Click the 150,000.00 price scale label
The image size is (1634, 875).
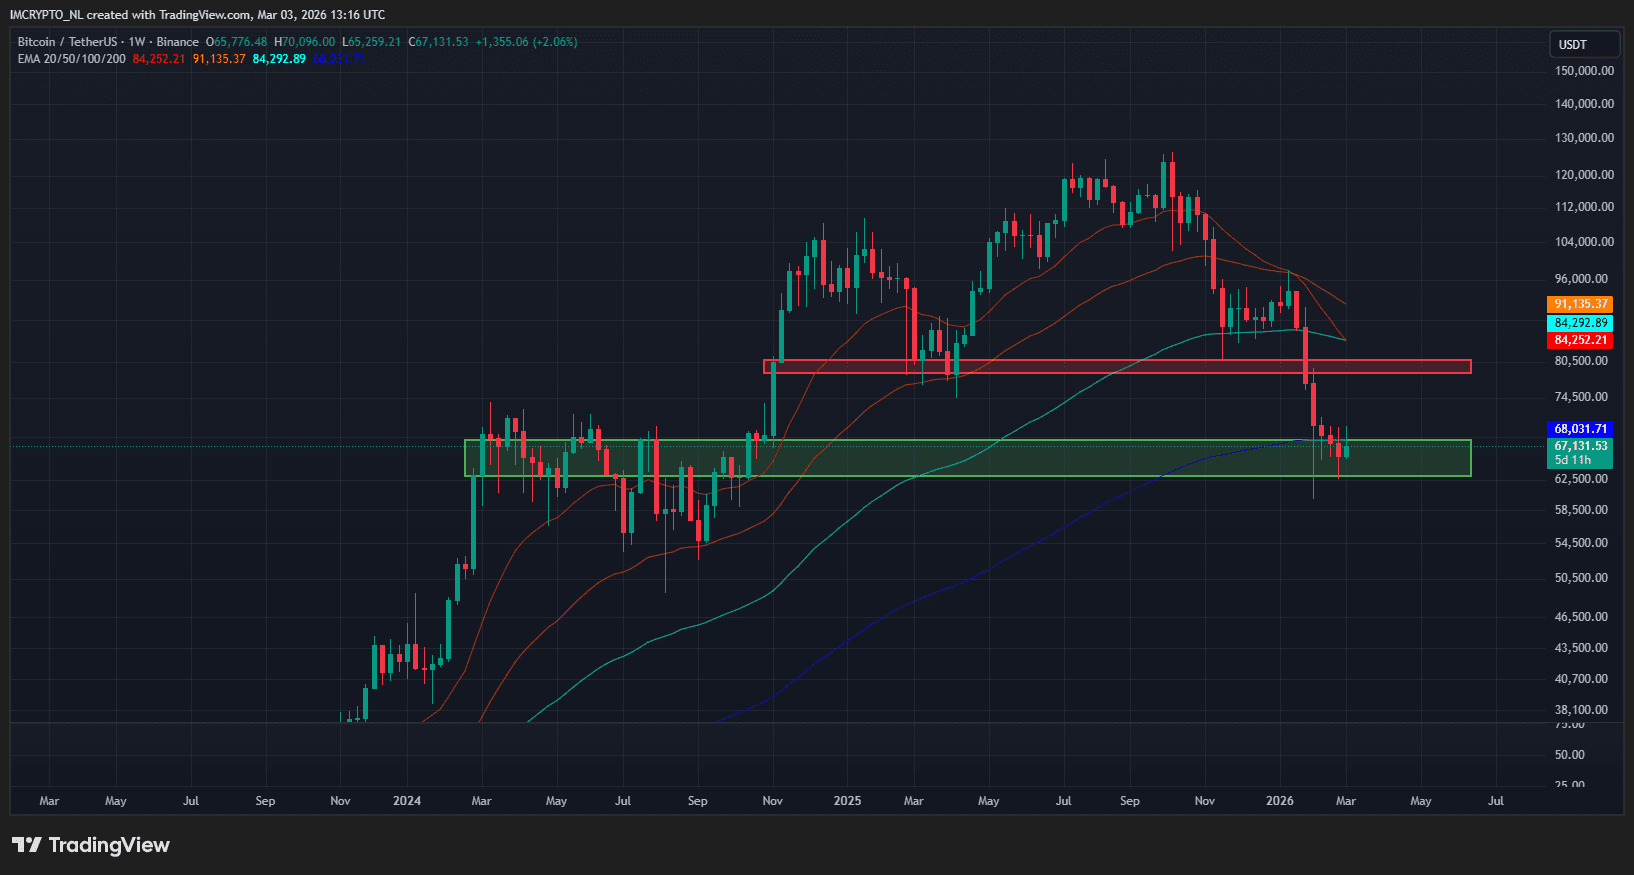click(1584, 71)
